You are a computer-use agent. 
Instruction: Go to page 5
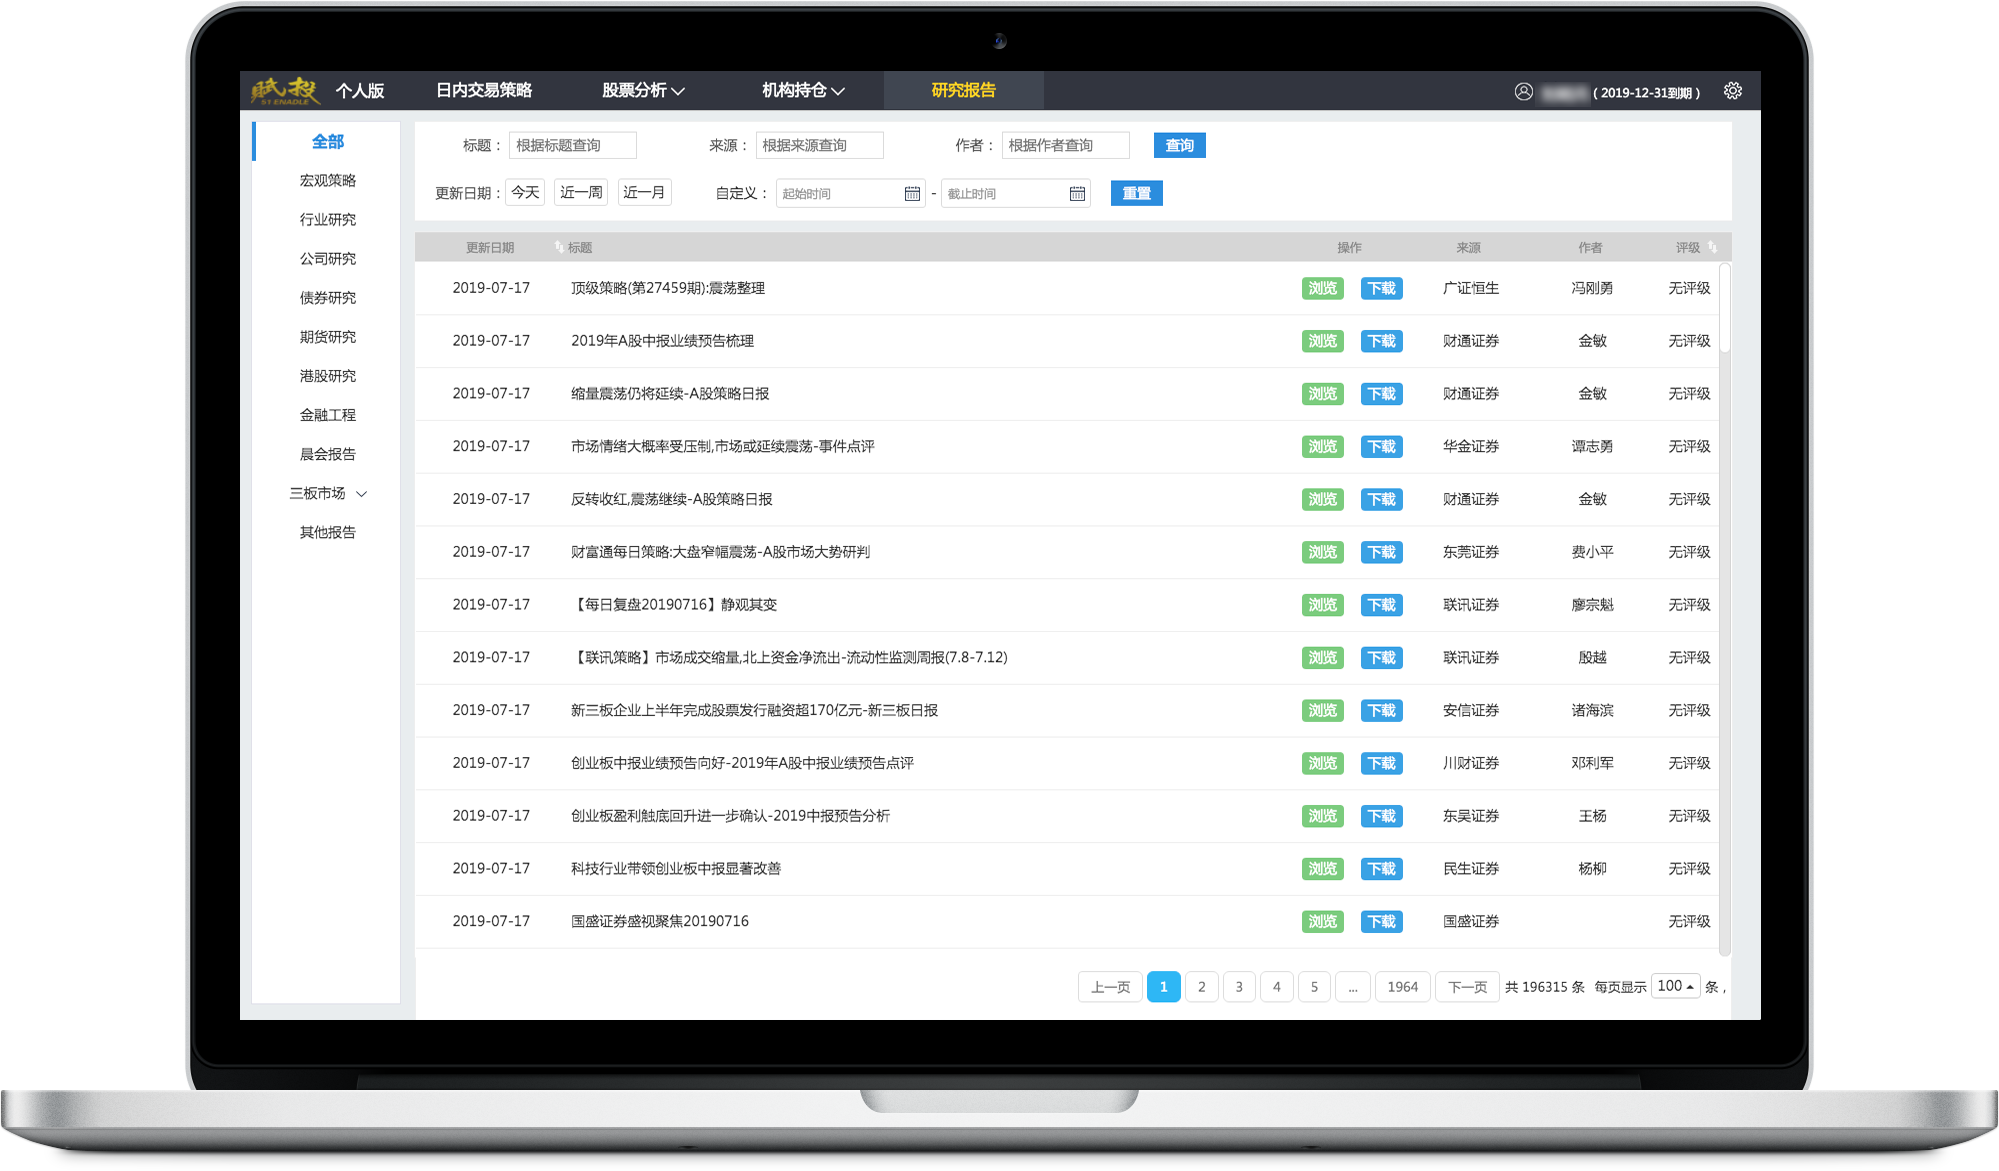coord(1314,987)
